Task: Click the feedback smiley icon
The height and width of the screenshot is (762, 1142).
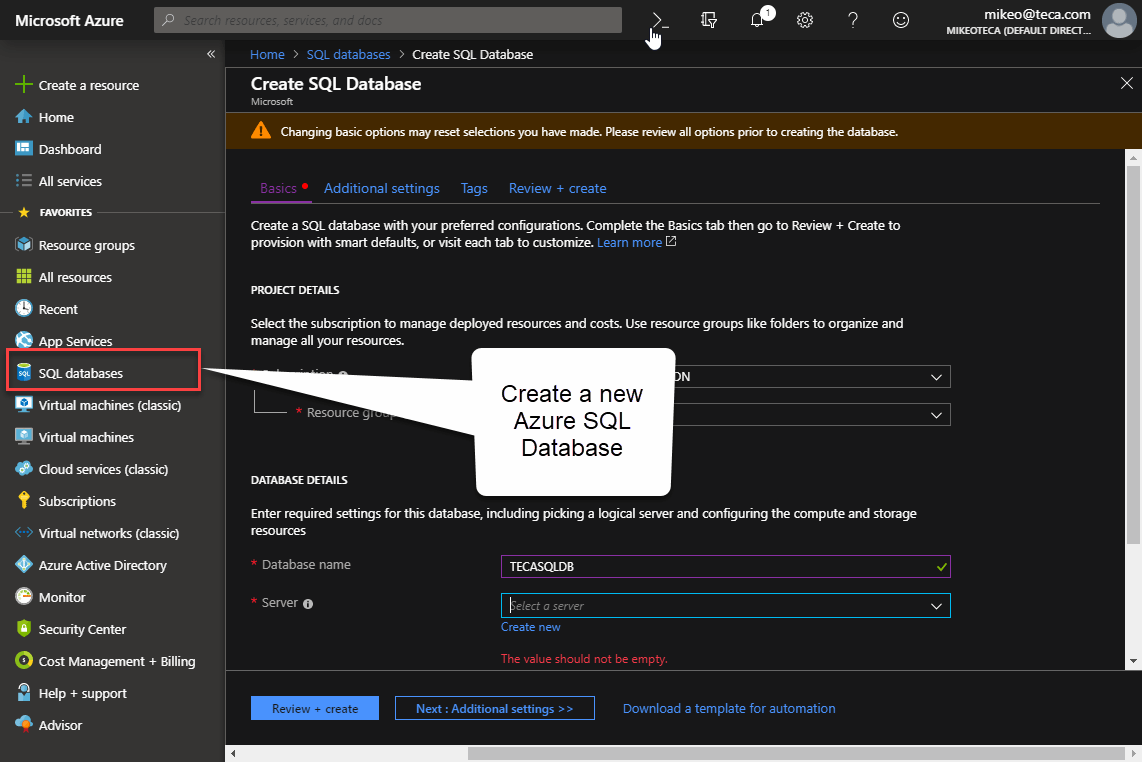Action: click(901, 20)
